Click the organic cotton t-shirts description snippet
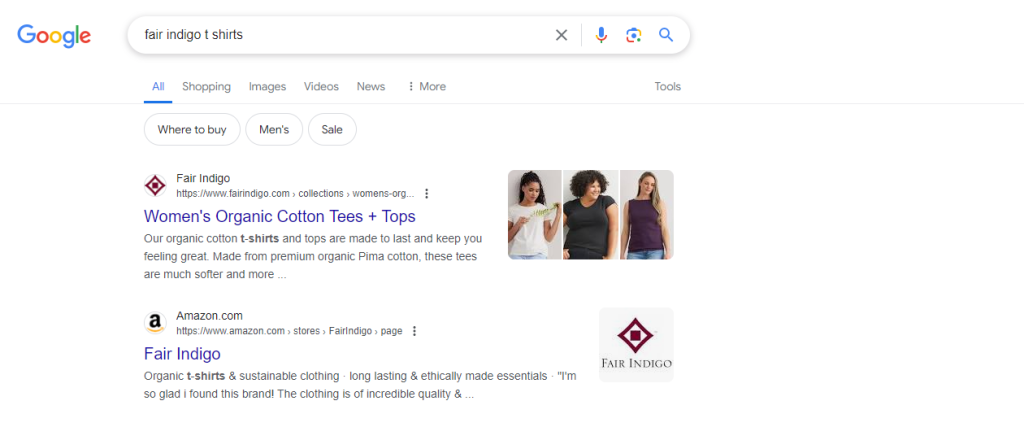Image resolution: width=1024 pixels, height=427 pixels. [x=313, y=257]
